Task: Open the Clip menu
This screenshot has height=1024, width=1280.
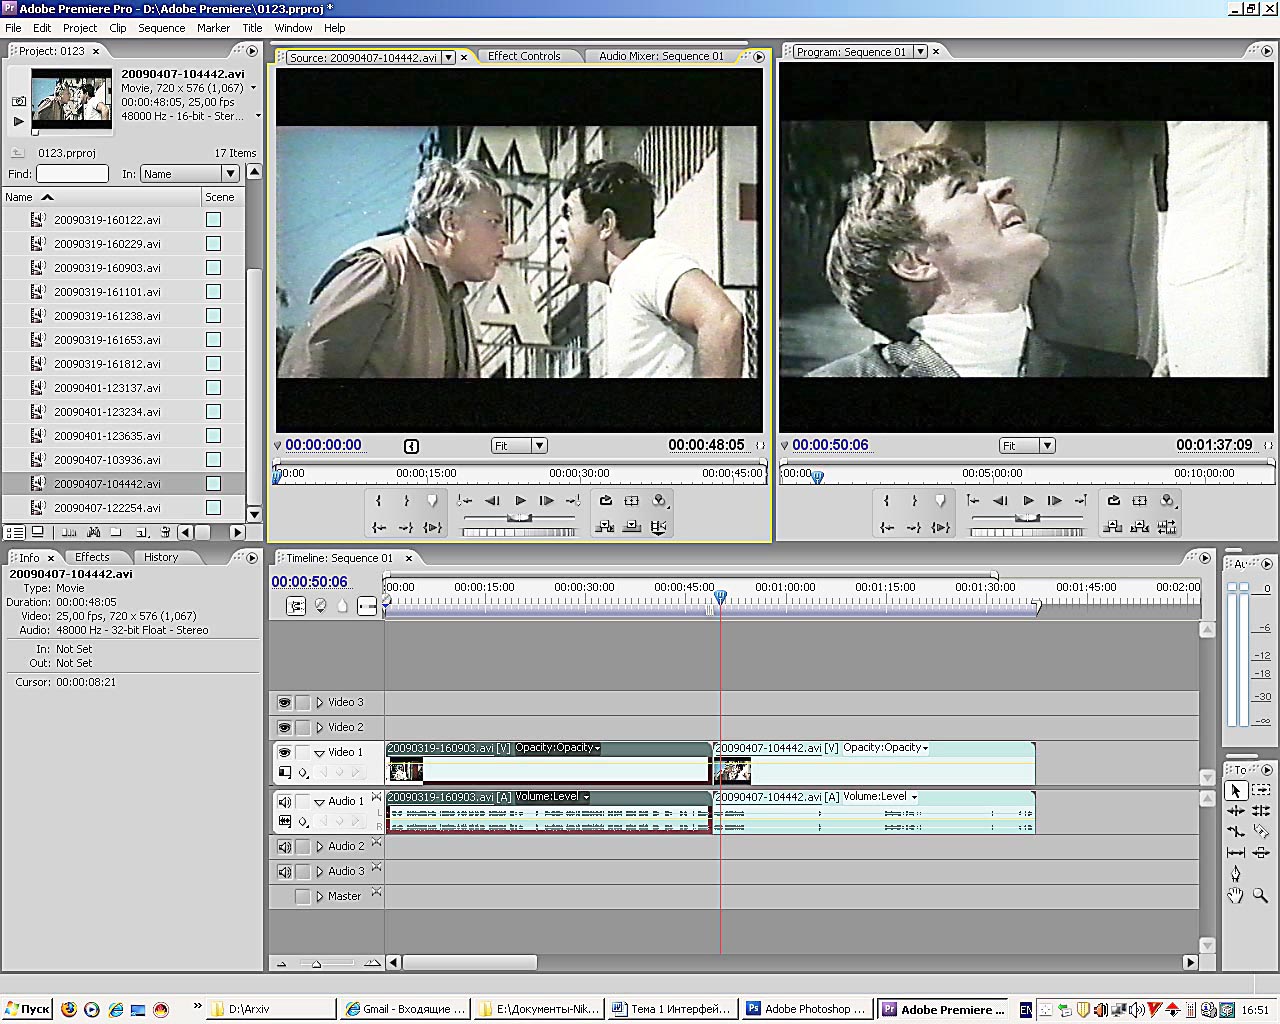Action: [x=118, y=28]
